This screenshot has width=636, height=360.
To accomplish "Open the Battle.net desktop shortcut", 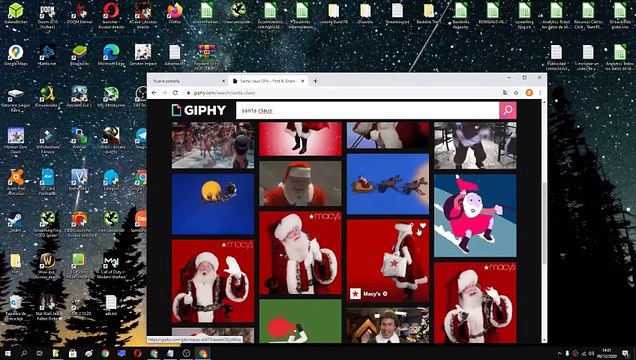I will [47, 56].
